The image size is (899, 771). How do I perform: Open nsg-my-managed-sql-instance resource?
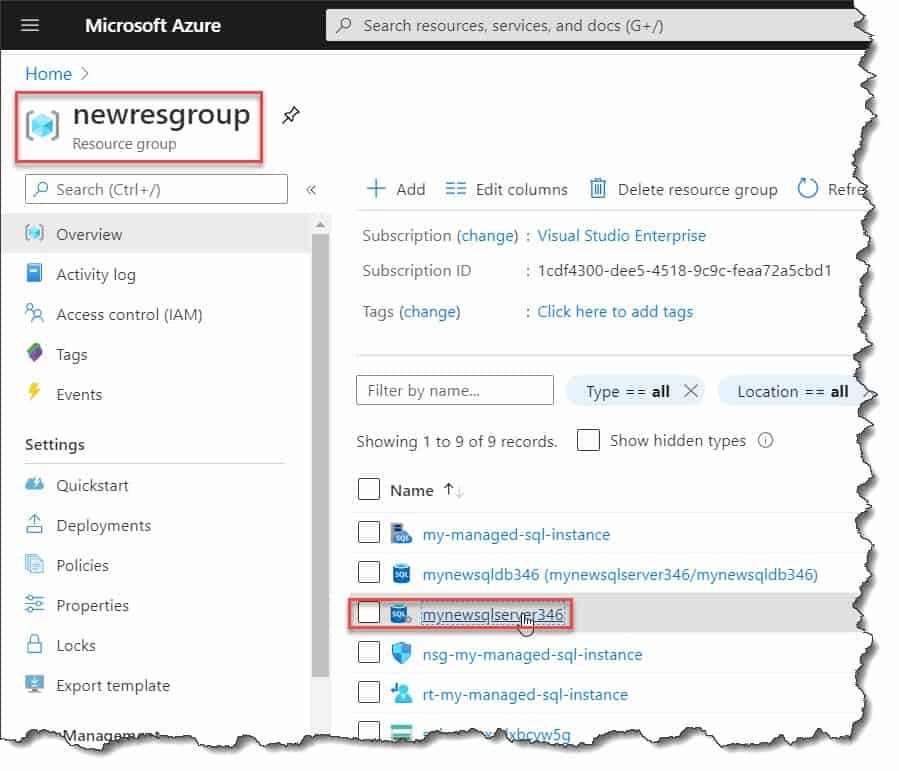tap(532, 655)
